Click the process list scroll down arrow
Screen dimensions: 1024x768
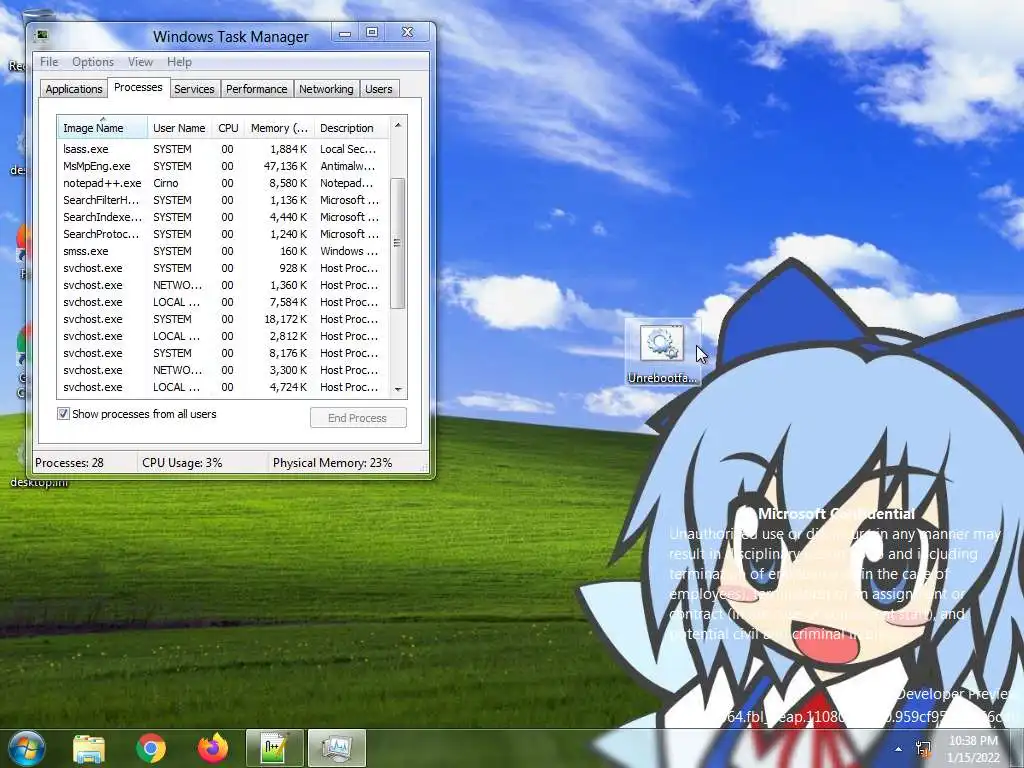click(x=398, y=389)
